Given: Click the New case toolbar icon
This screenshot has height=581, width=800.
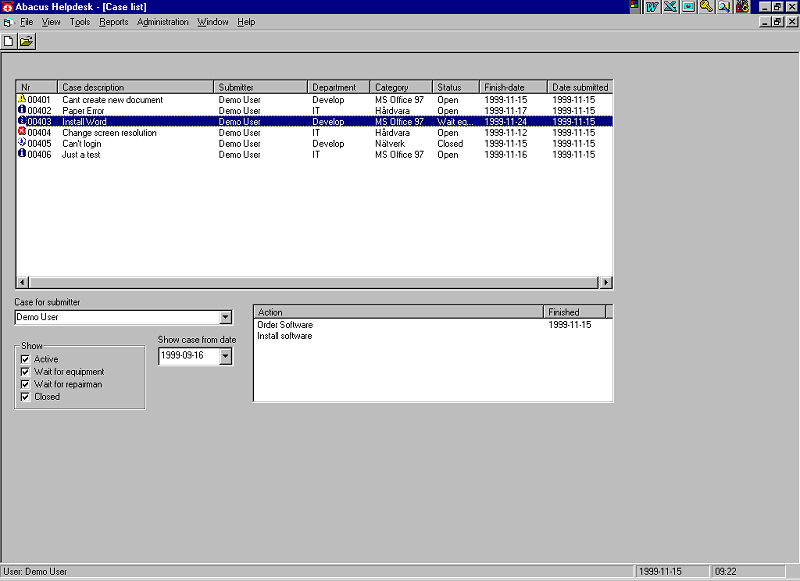Looking at the screenshot, I should 8,41.
